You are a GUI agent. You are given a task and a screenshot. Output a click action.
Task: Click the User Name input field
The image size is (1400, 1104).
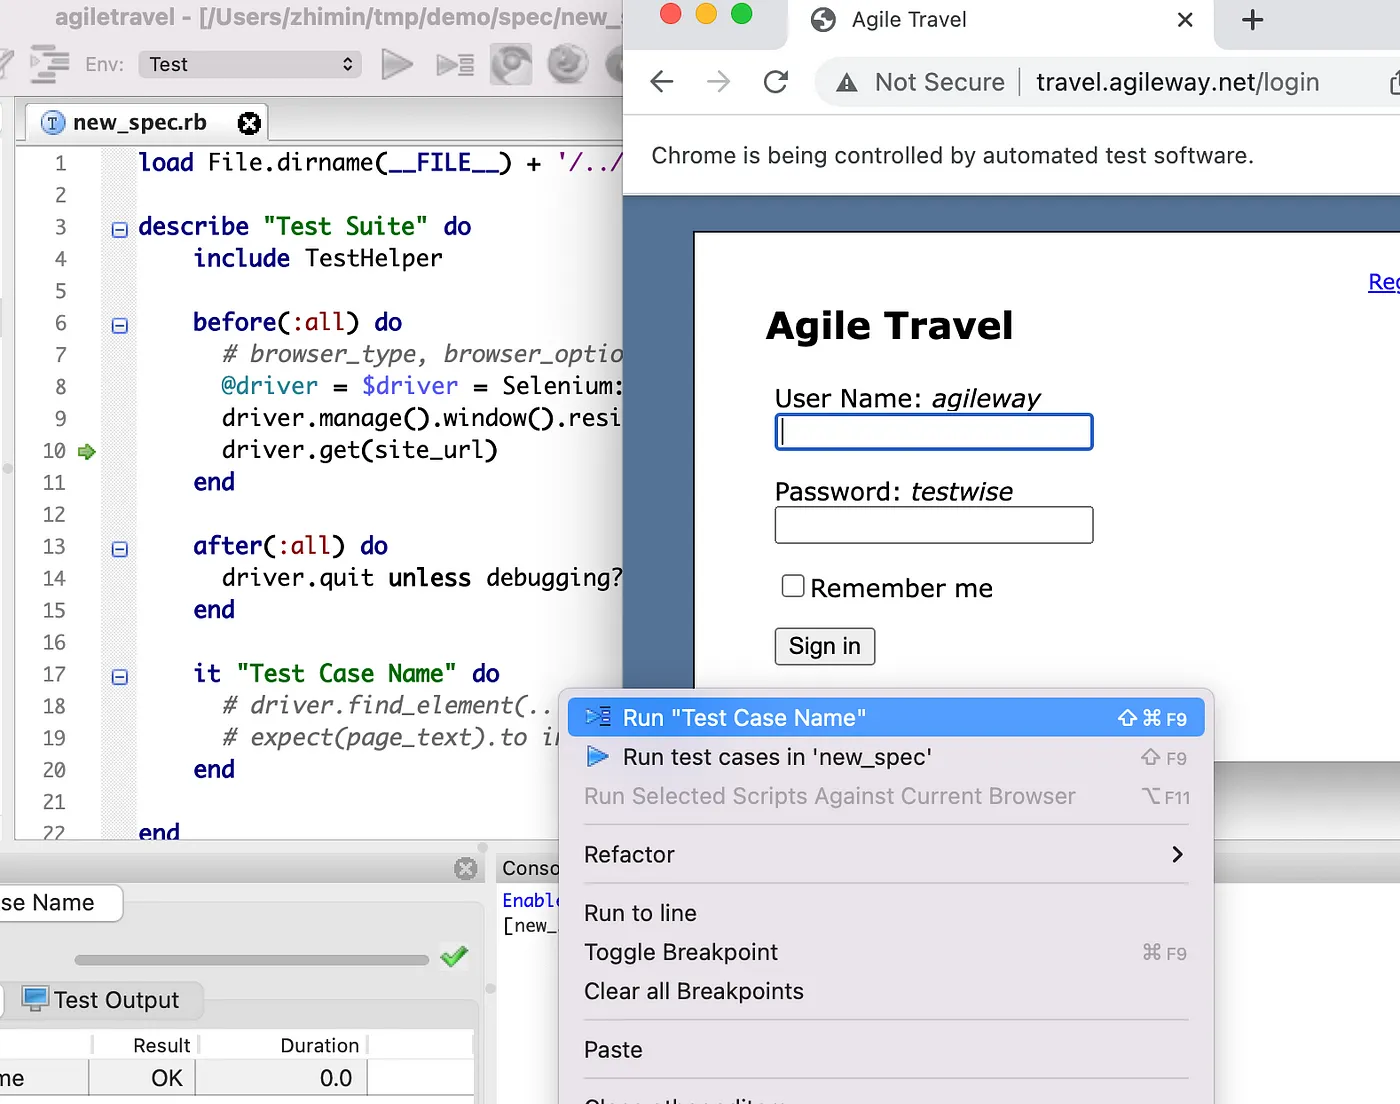tap(934, 432)
